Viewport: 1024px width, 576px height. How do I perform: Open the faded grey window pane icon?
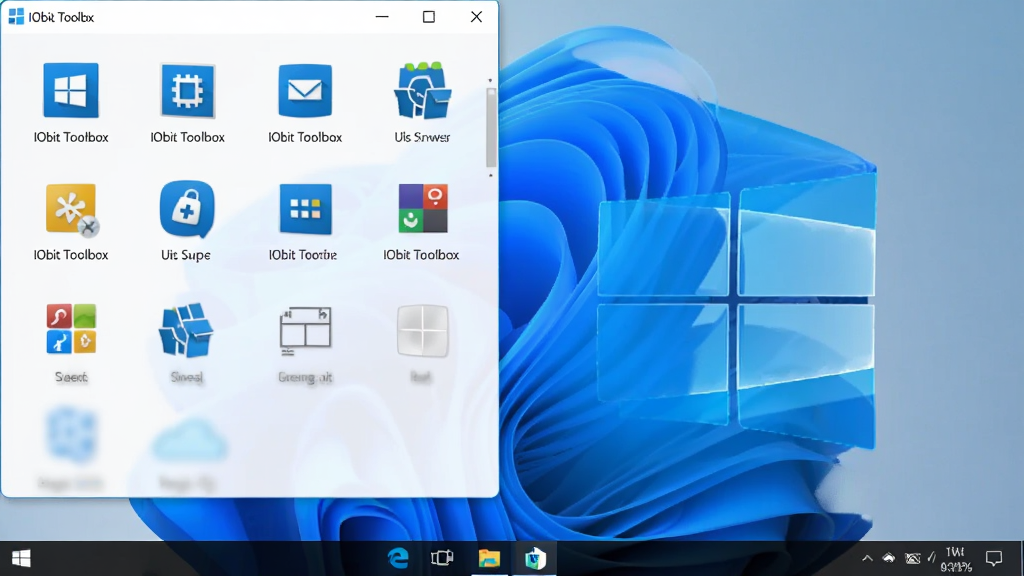pos(423,330)
